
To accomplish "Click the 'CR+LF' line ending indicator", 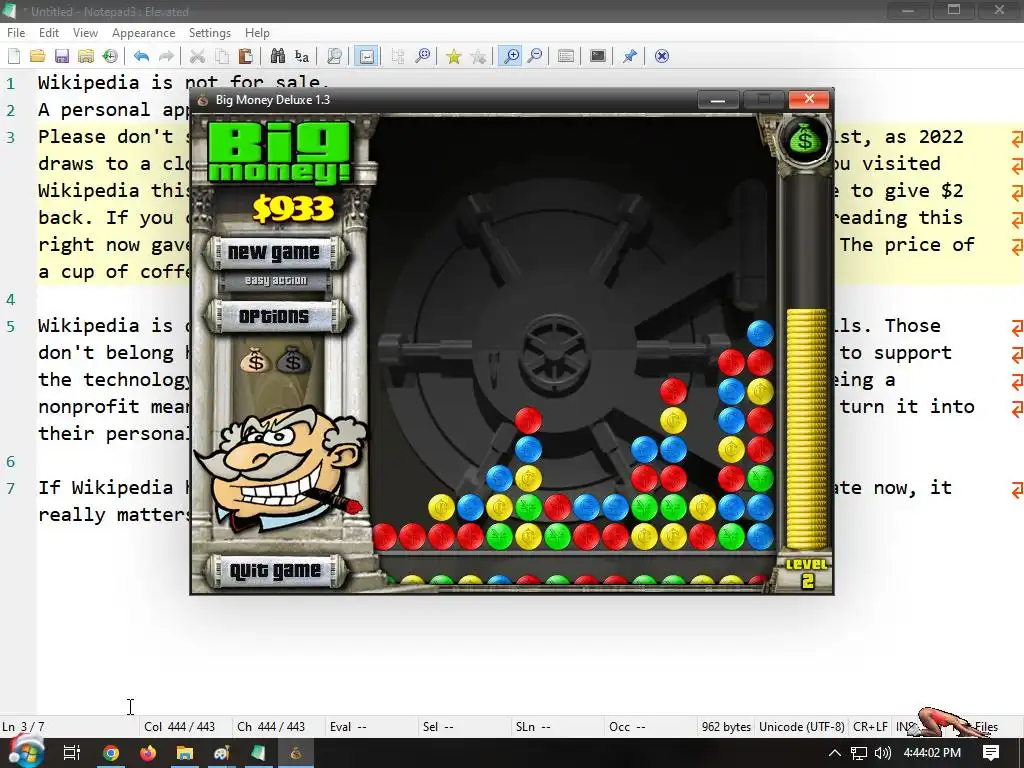I will [x=871, y=727].
